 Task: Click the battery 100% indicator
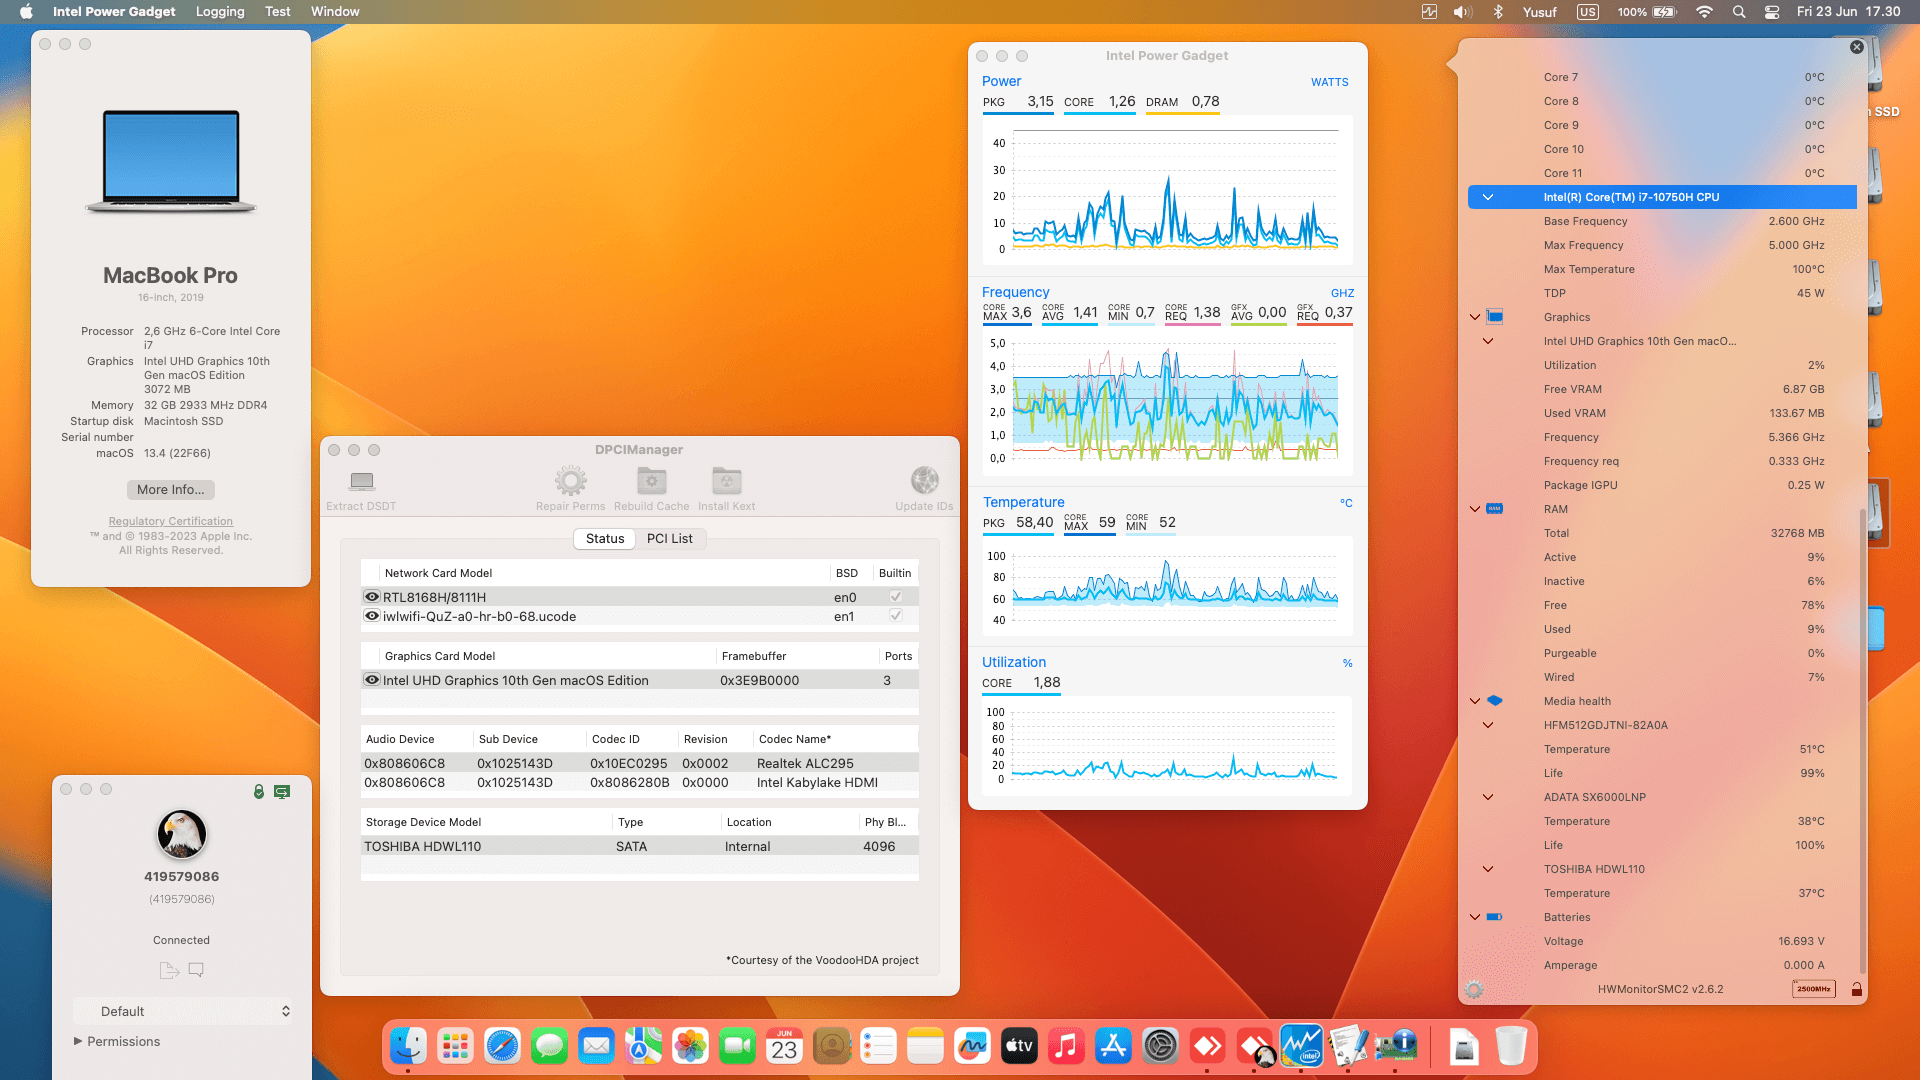tap(1647, 12)
